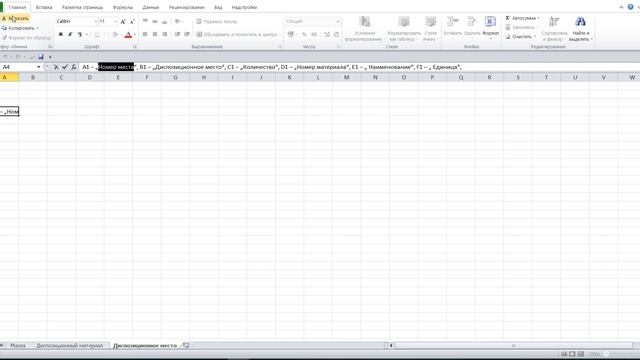This screenshot has width=640, height=360.
Task: Click the Help question mark icon
Action: [631, 7]
